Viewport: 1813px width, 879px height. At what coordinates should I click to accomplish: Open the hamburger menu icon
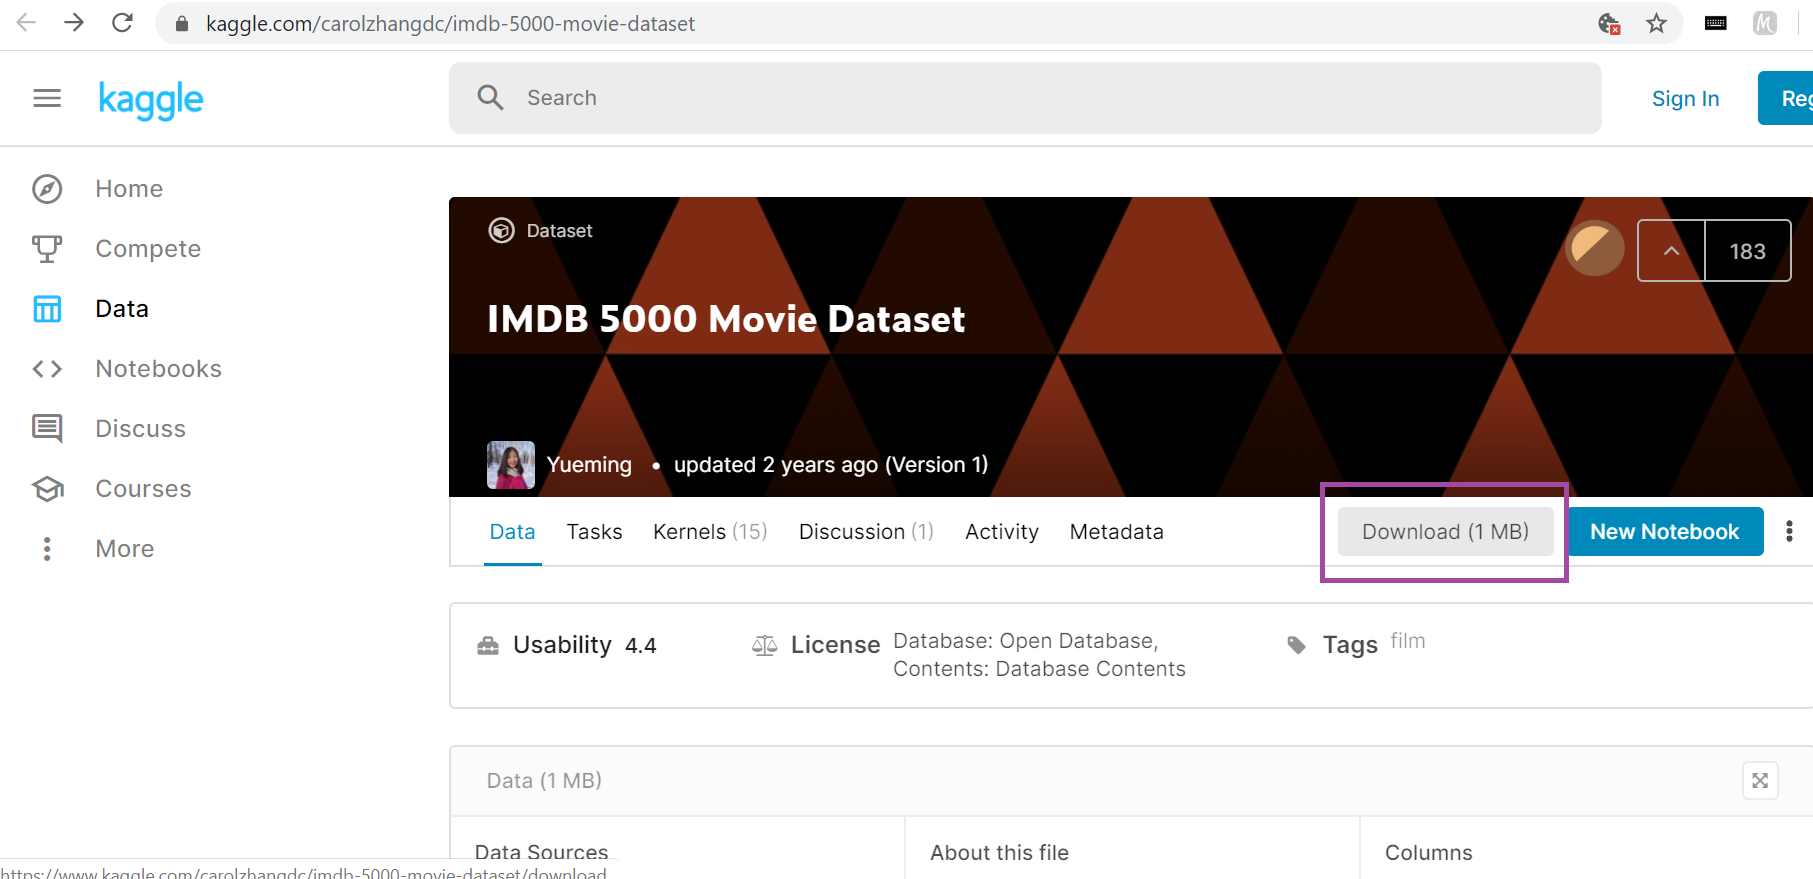click(x=47, y=98)
